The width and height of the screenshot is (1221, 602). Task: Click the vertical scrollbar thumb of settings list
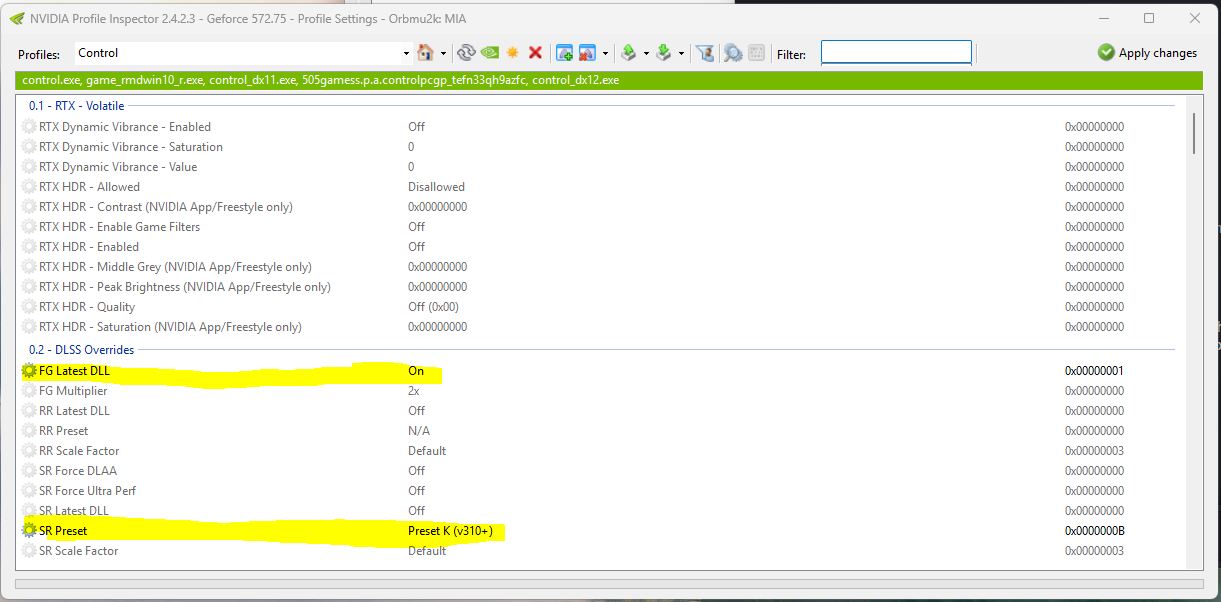pyautogui.click(x=1192, y=133)
